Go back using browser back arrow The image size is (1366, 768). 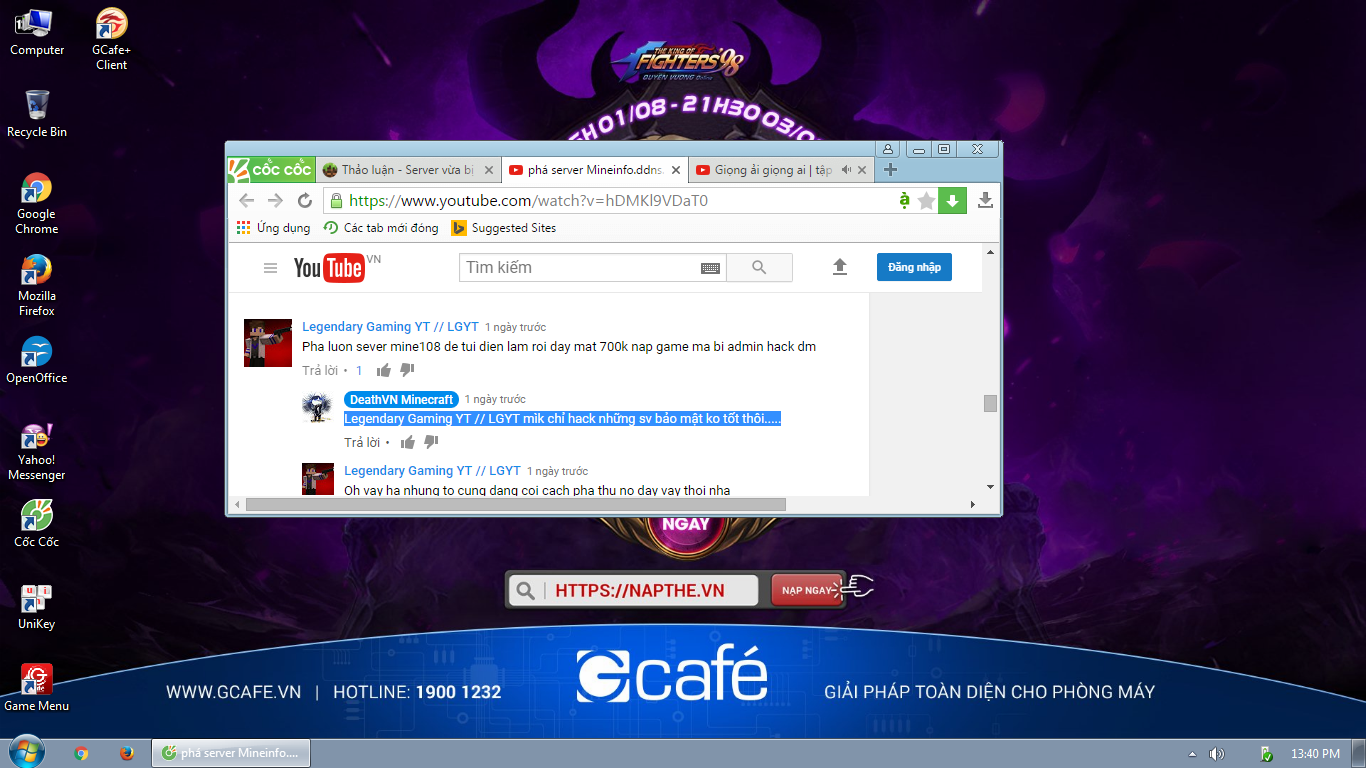pos(246,201)
